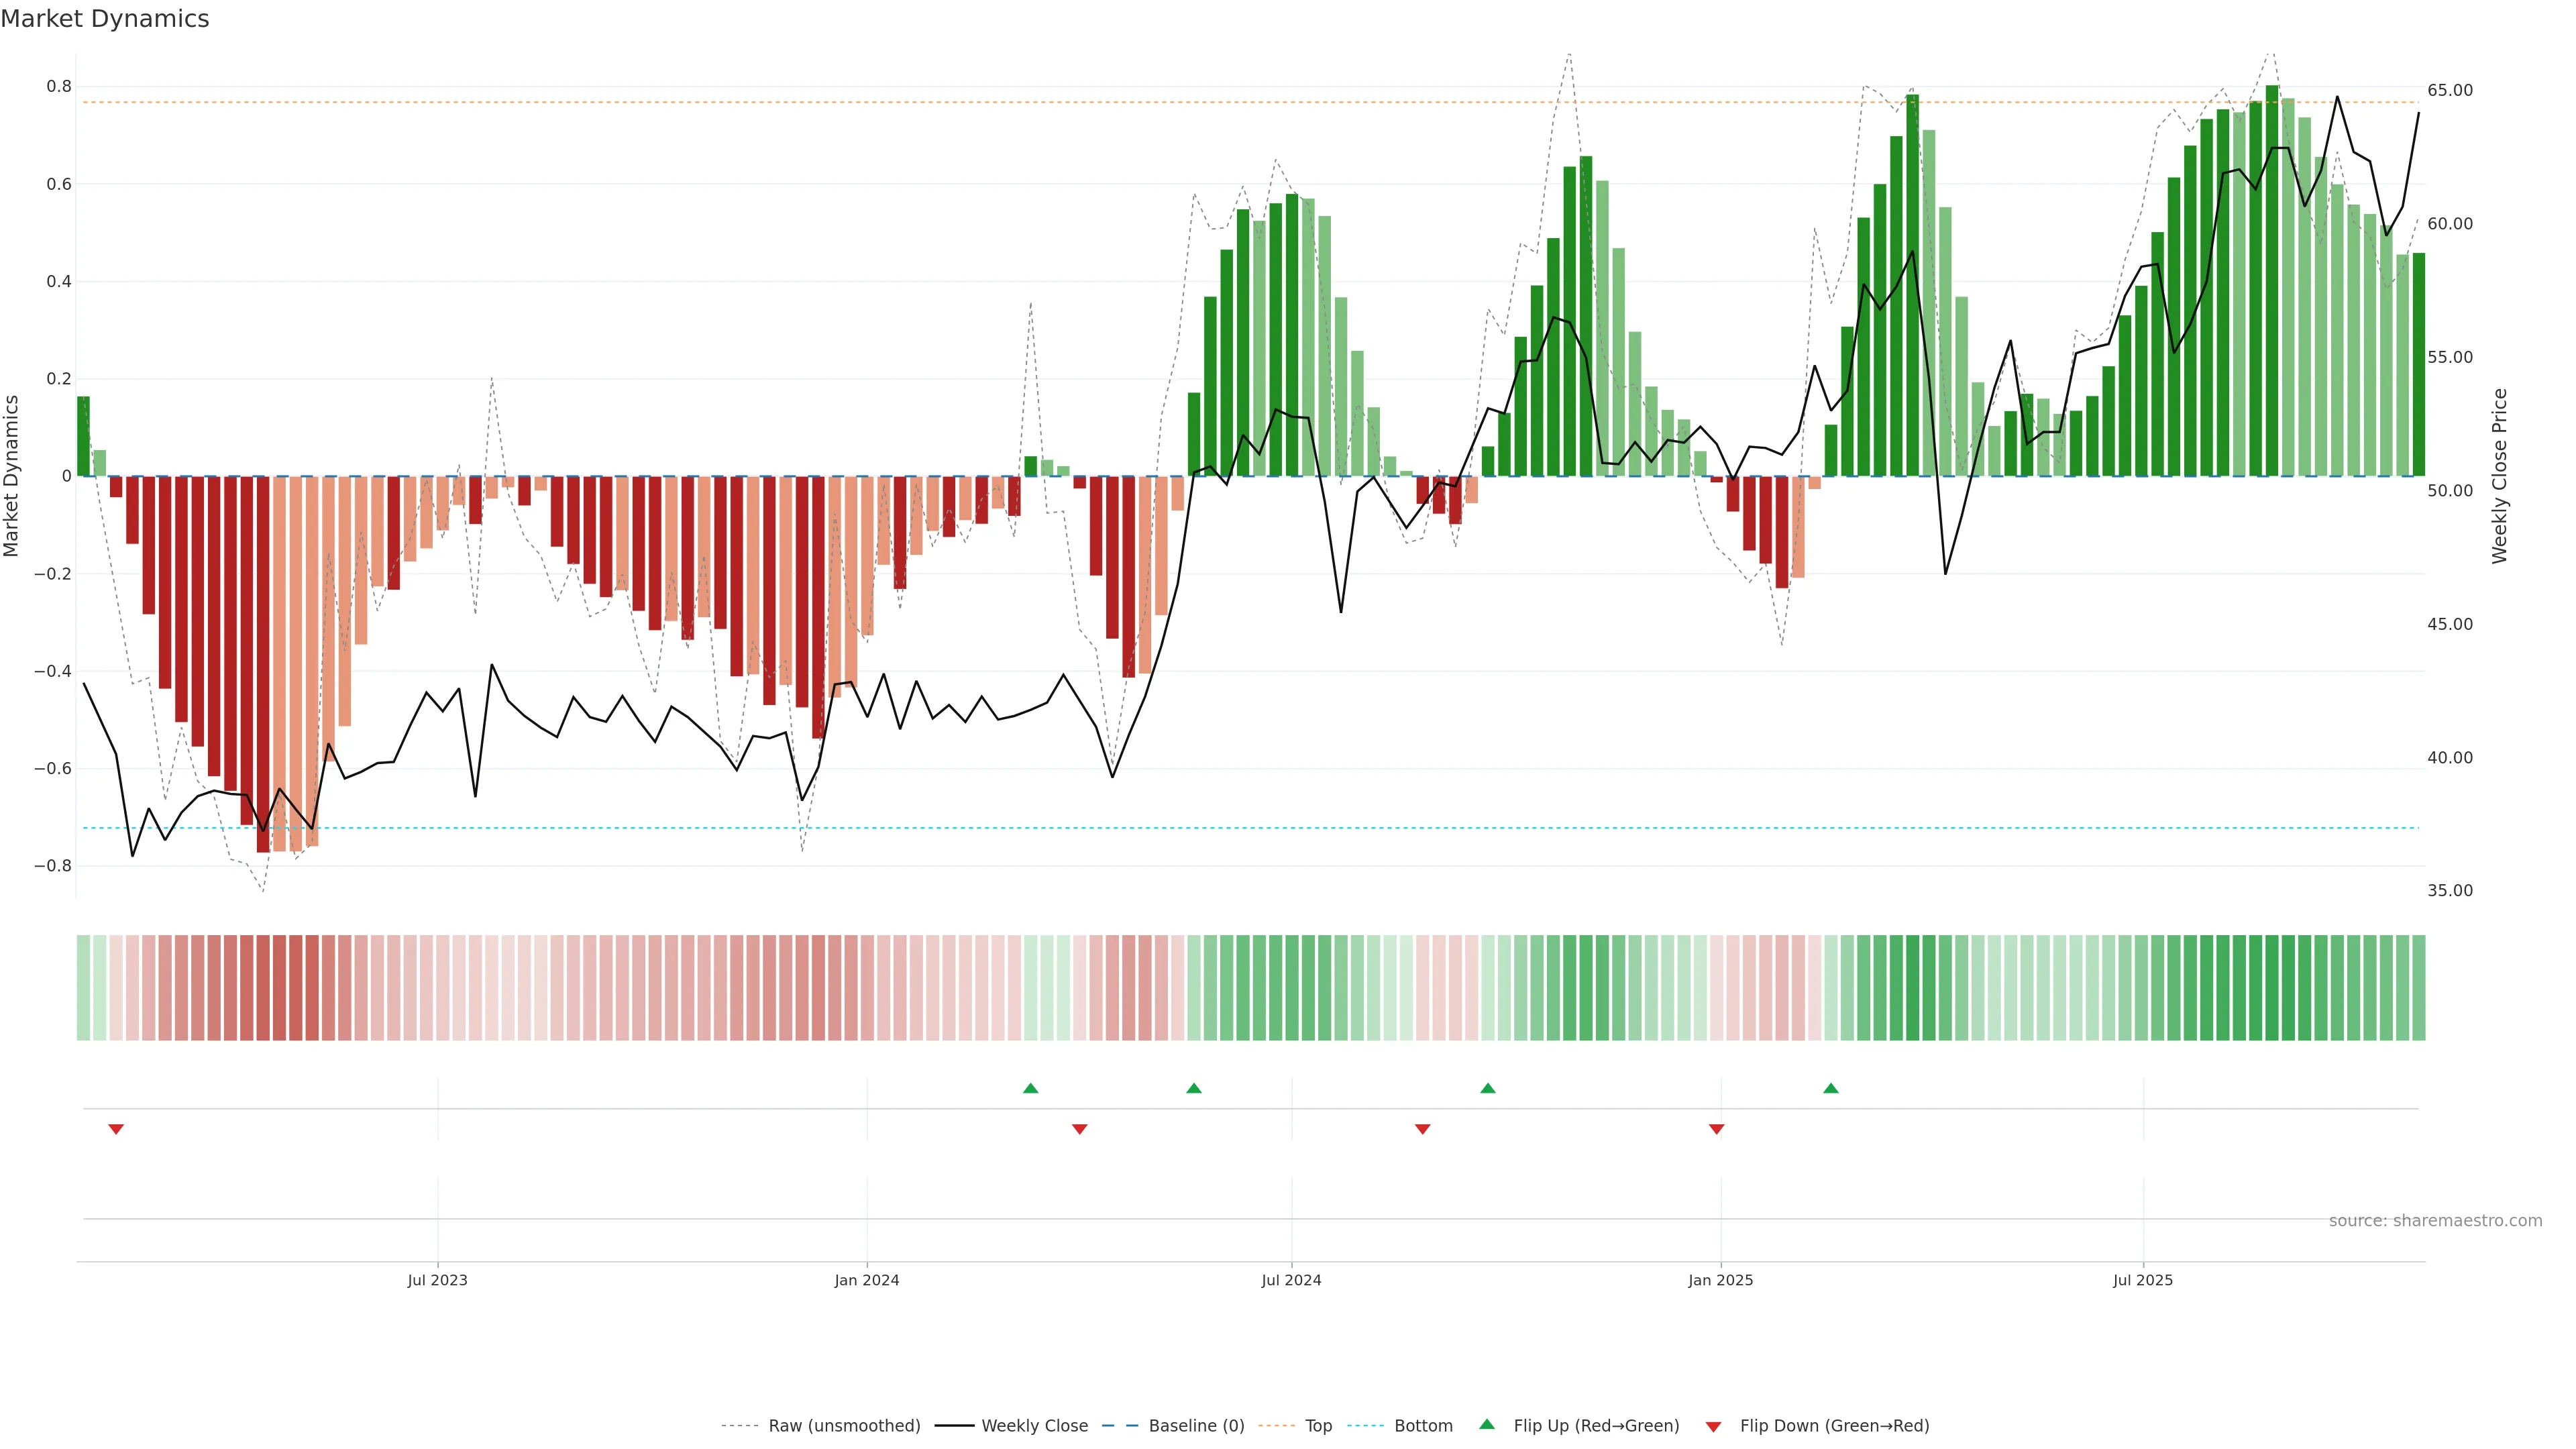Click the red triangle icon in legend
Image resolution: width=2576 pixels, height=1449 pixels.
click(1713, 1427)
